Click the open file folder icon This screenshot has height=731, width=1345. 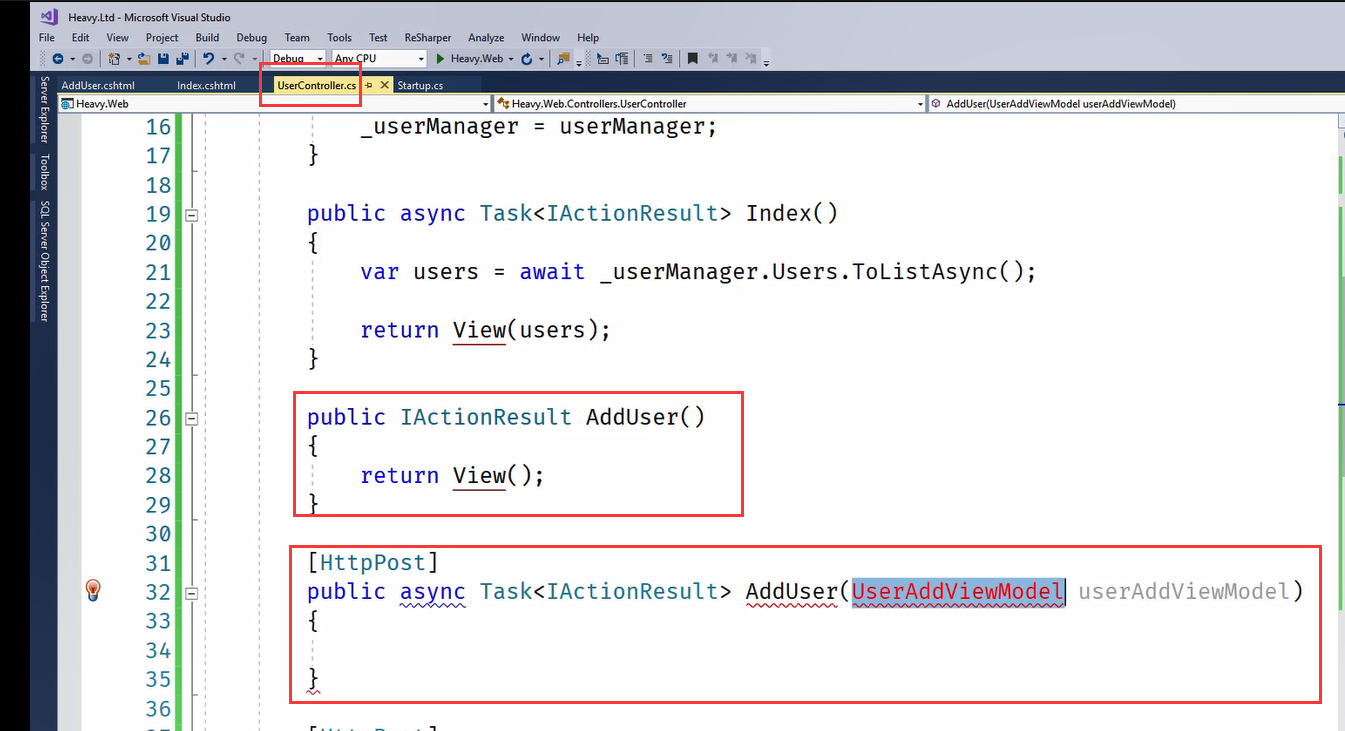coord(145,59)
